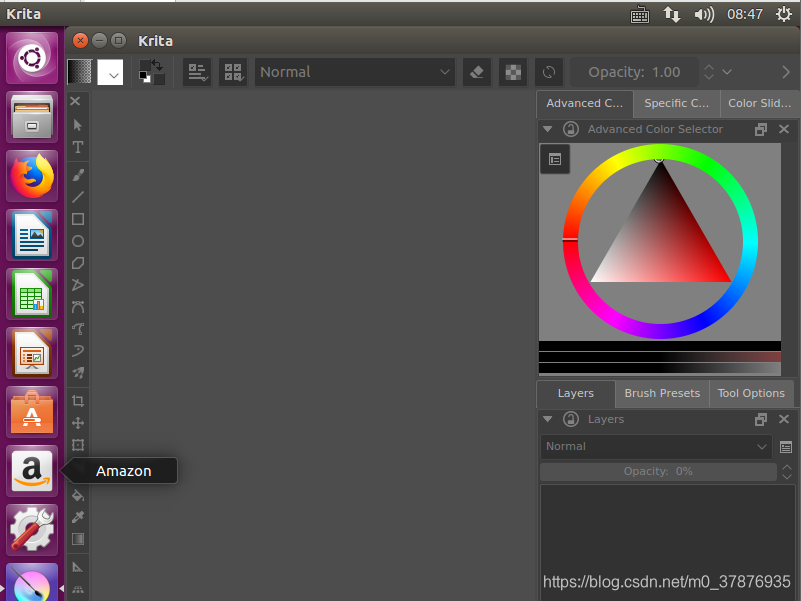This screenshot has height=601, width=801.
Task: Open the Tool Options tab
Action: click(x=751, y=394)
